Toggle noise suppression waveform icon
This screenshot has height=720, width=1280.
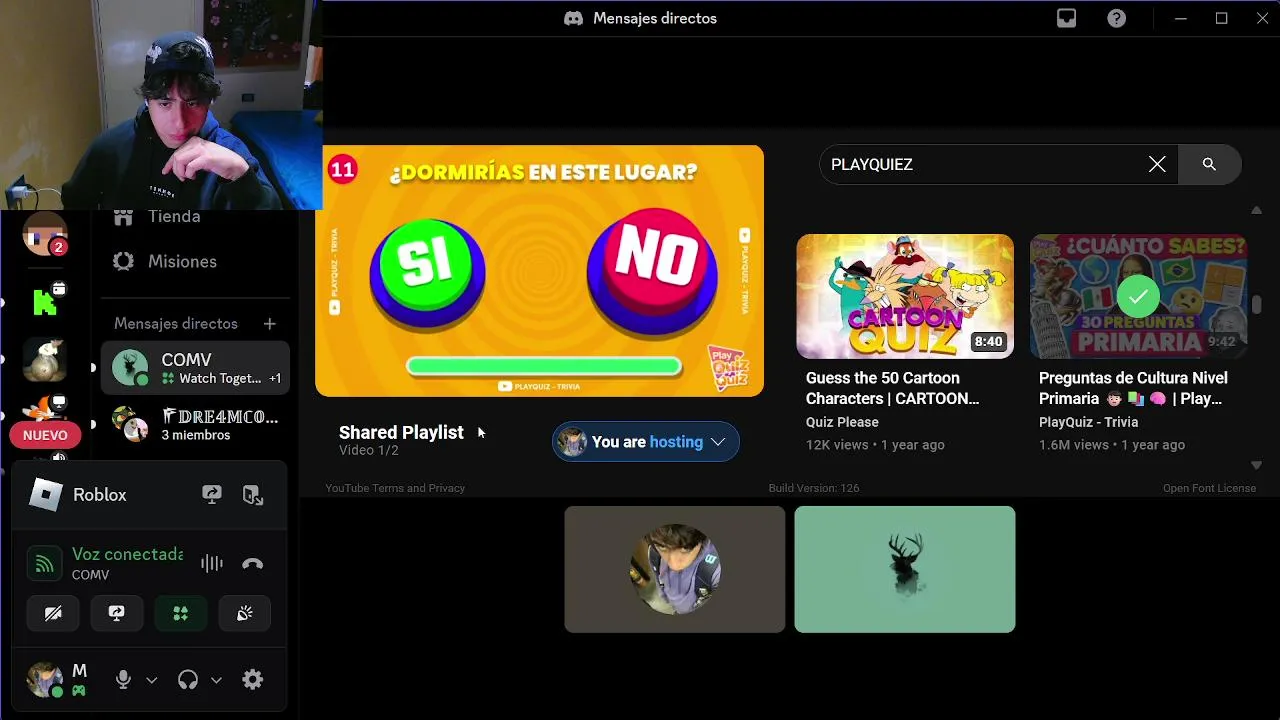(x=212, y=564)
